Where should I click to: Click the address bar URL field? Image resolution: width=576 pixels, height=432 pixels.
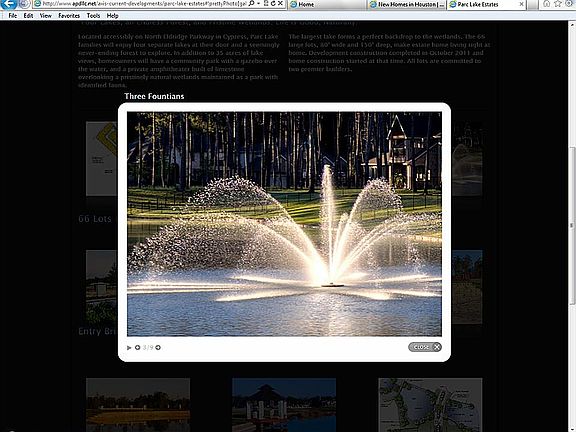coord(140,4)
